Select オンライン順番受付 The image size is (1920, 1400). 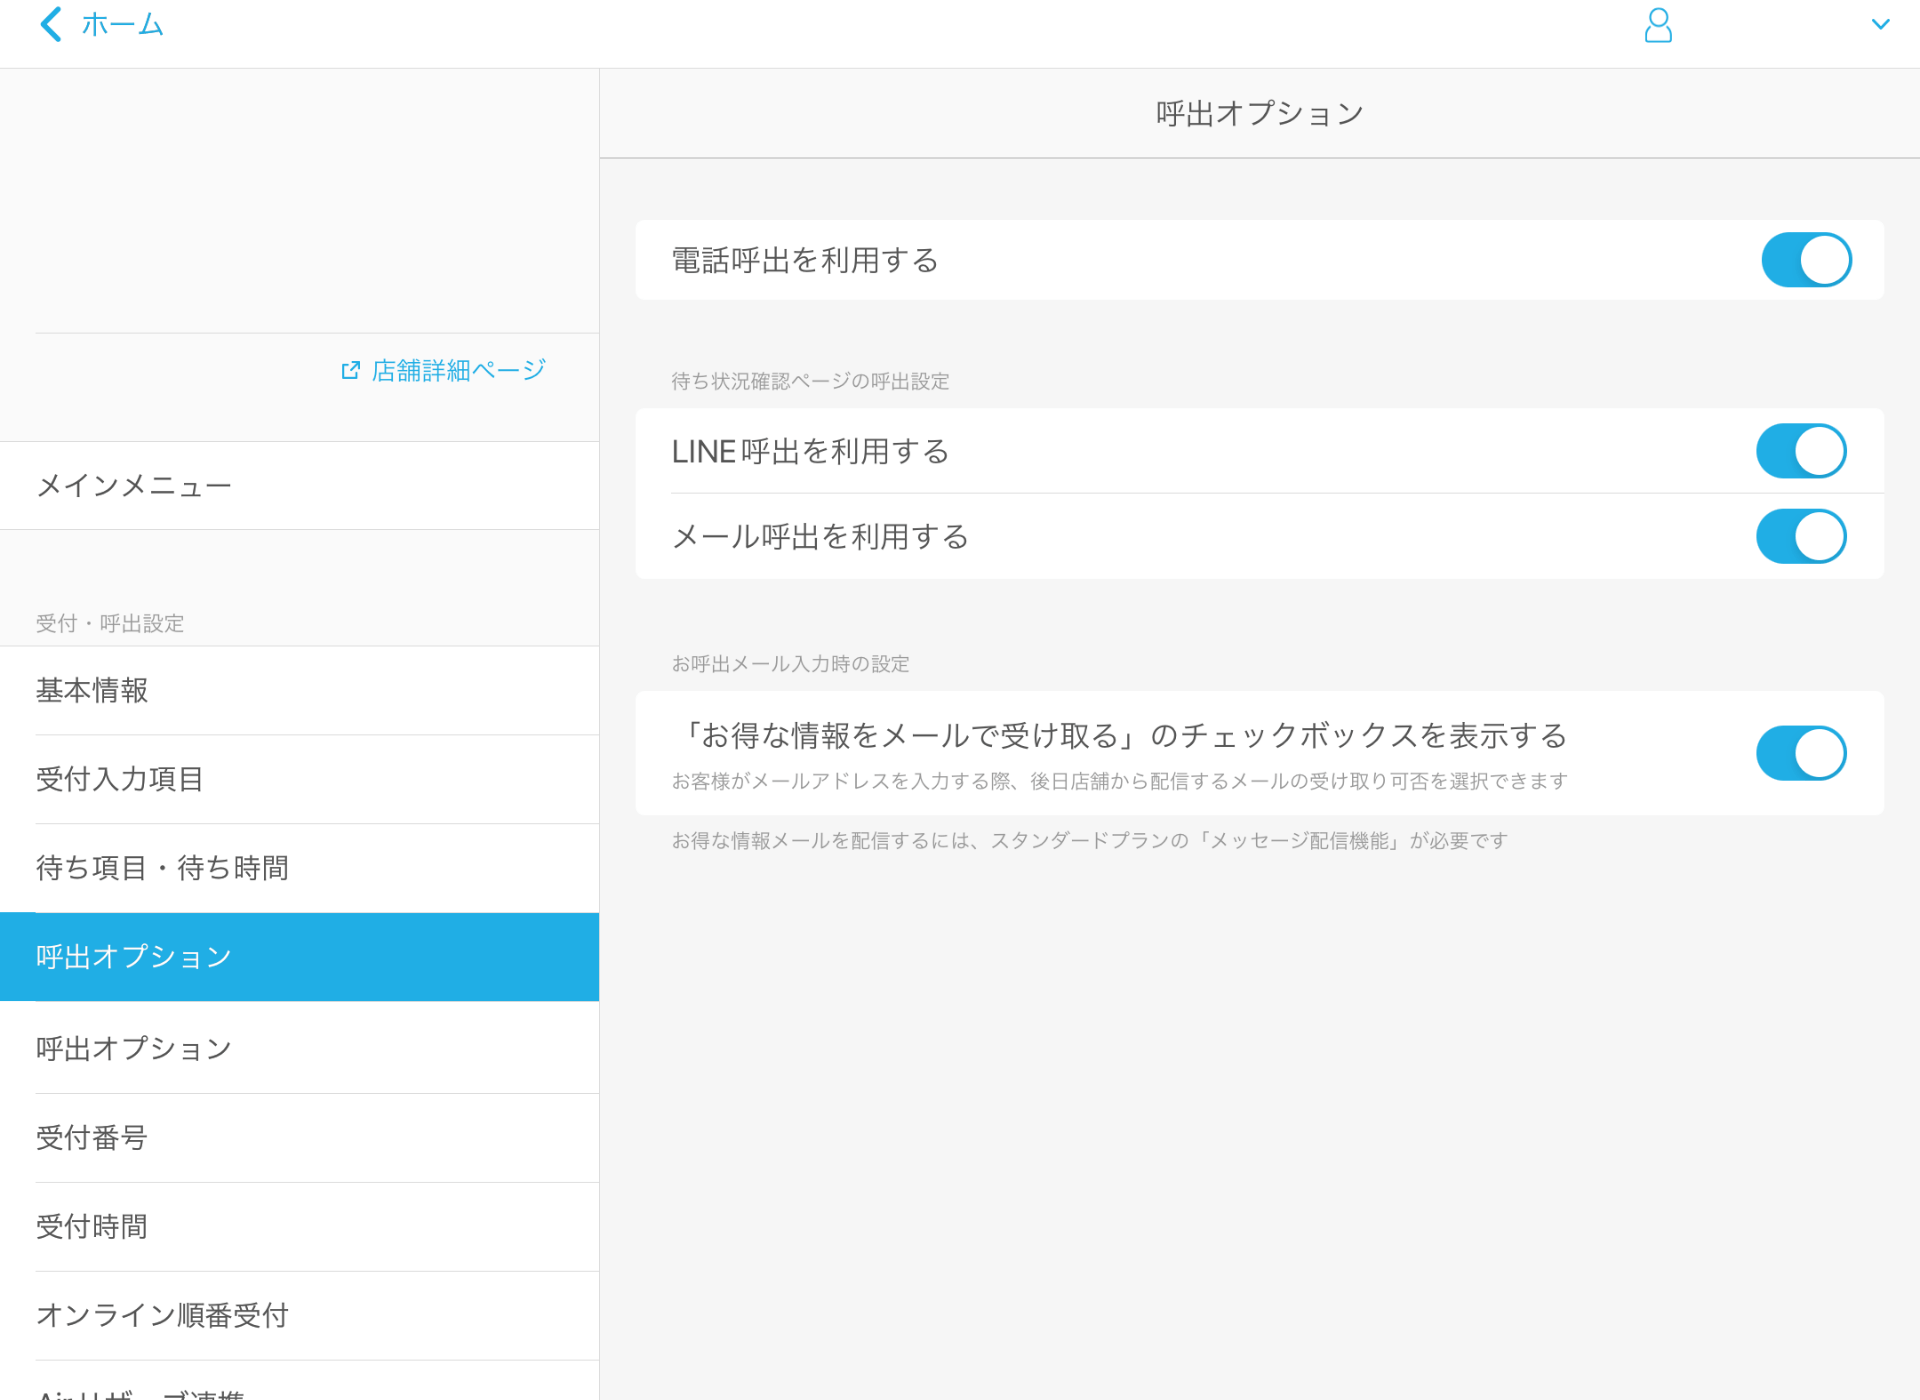(161, 1316)
